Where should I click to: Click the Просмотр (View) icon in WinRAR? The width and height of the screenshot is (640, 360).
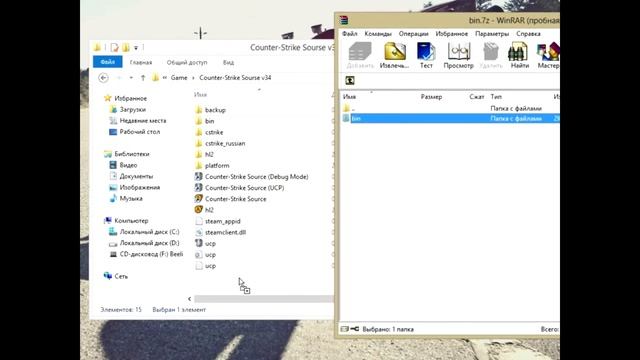tap(458, 56)
